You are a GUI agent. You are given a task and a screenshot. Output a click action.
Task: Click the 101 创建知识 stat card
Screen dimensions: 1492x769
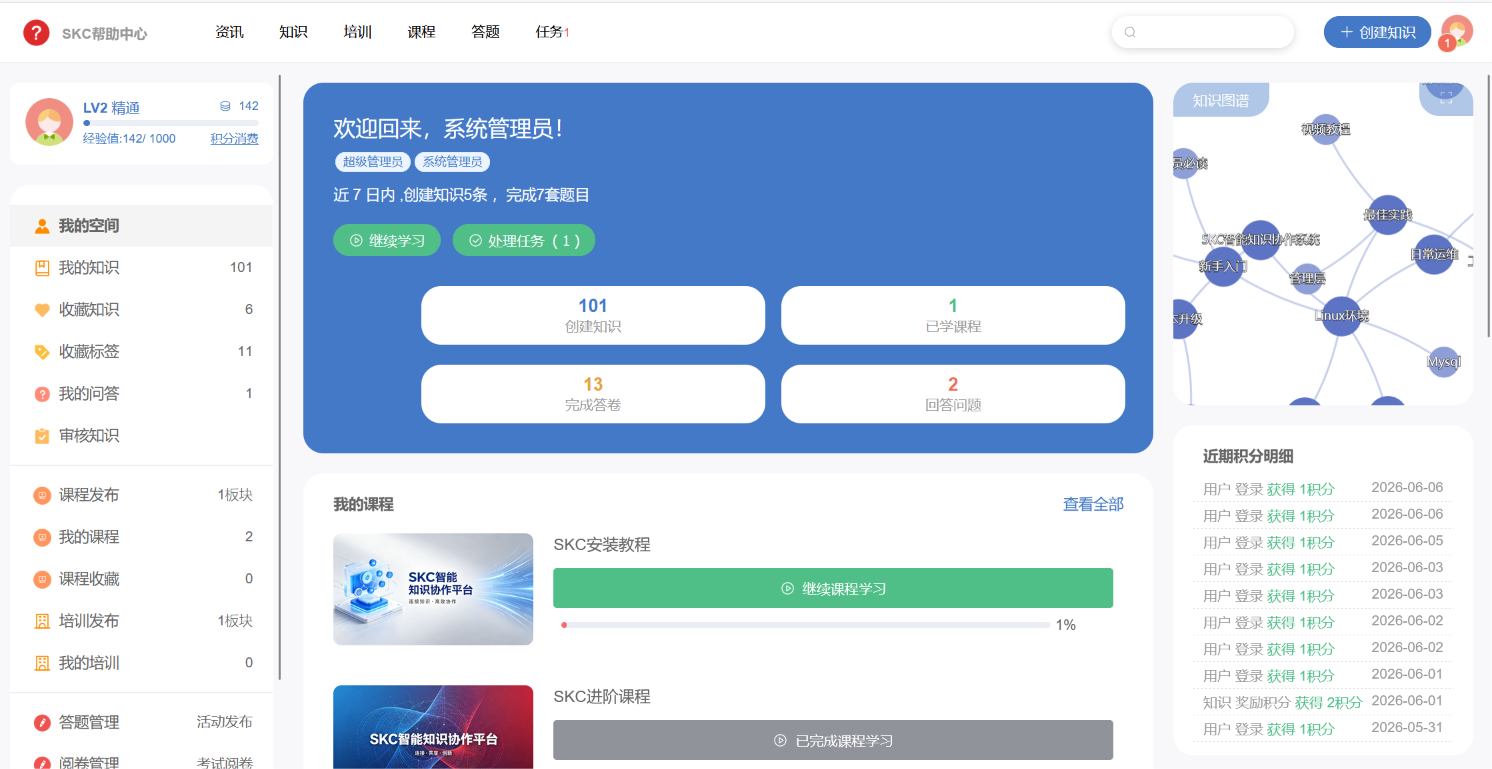click(593, 315)
